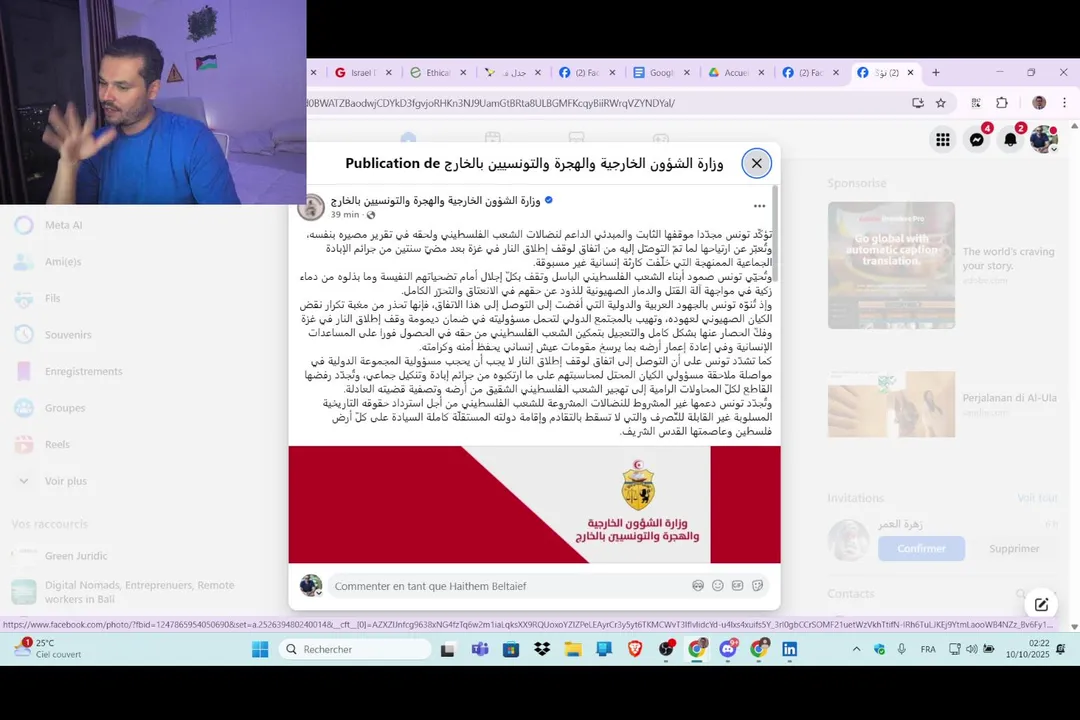
Task: Open Dropbox from the taskbar
Action: tap(542, 649)
